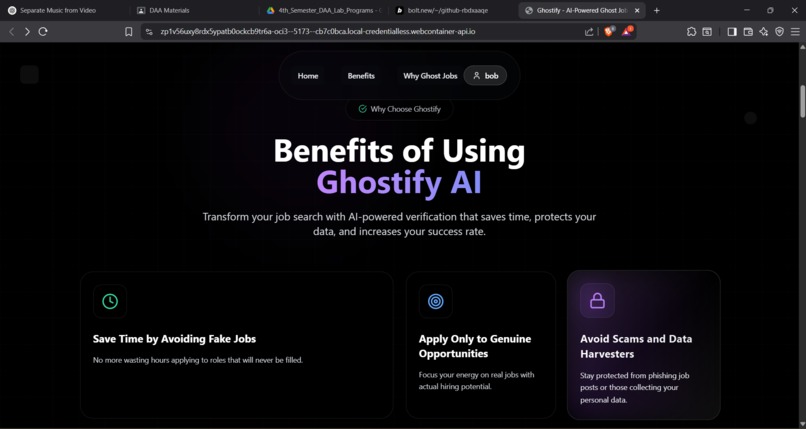Open Brave Wallet icon

click(x=748, y=31)
